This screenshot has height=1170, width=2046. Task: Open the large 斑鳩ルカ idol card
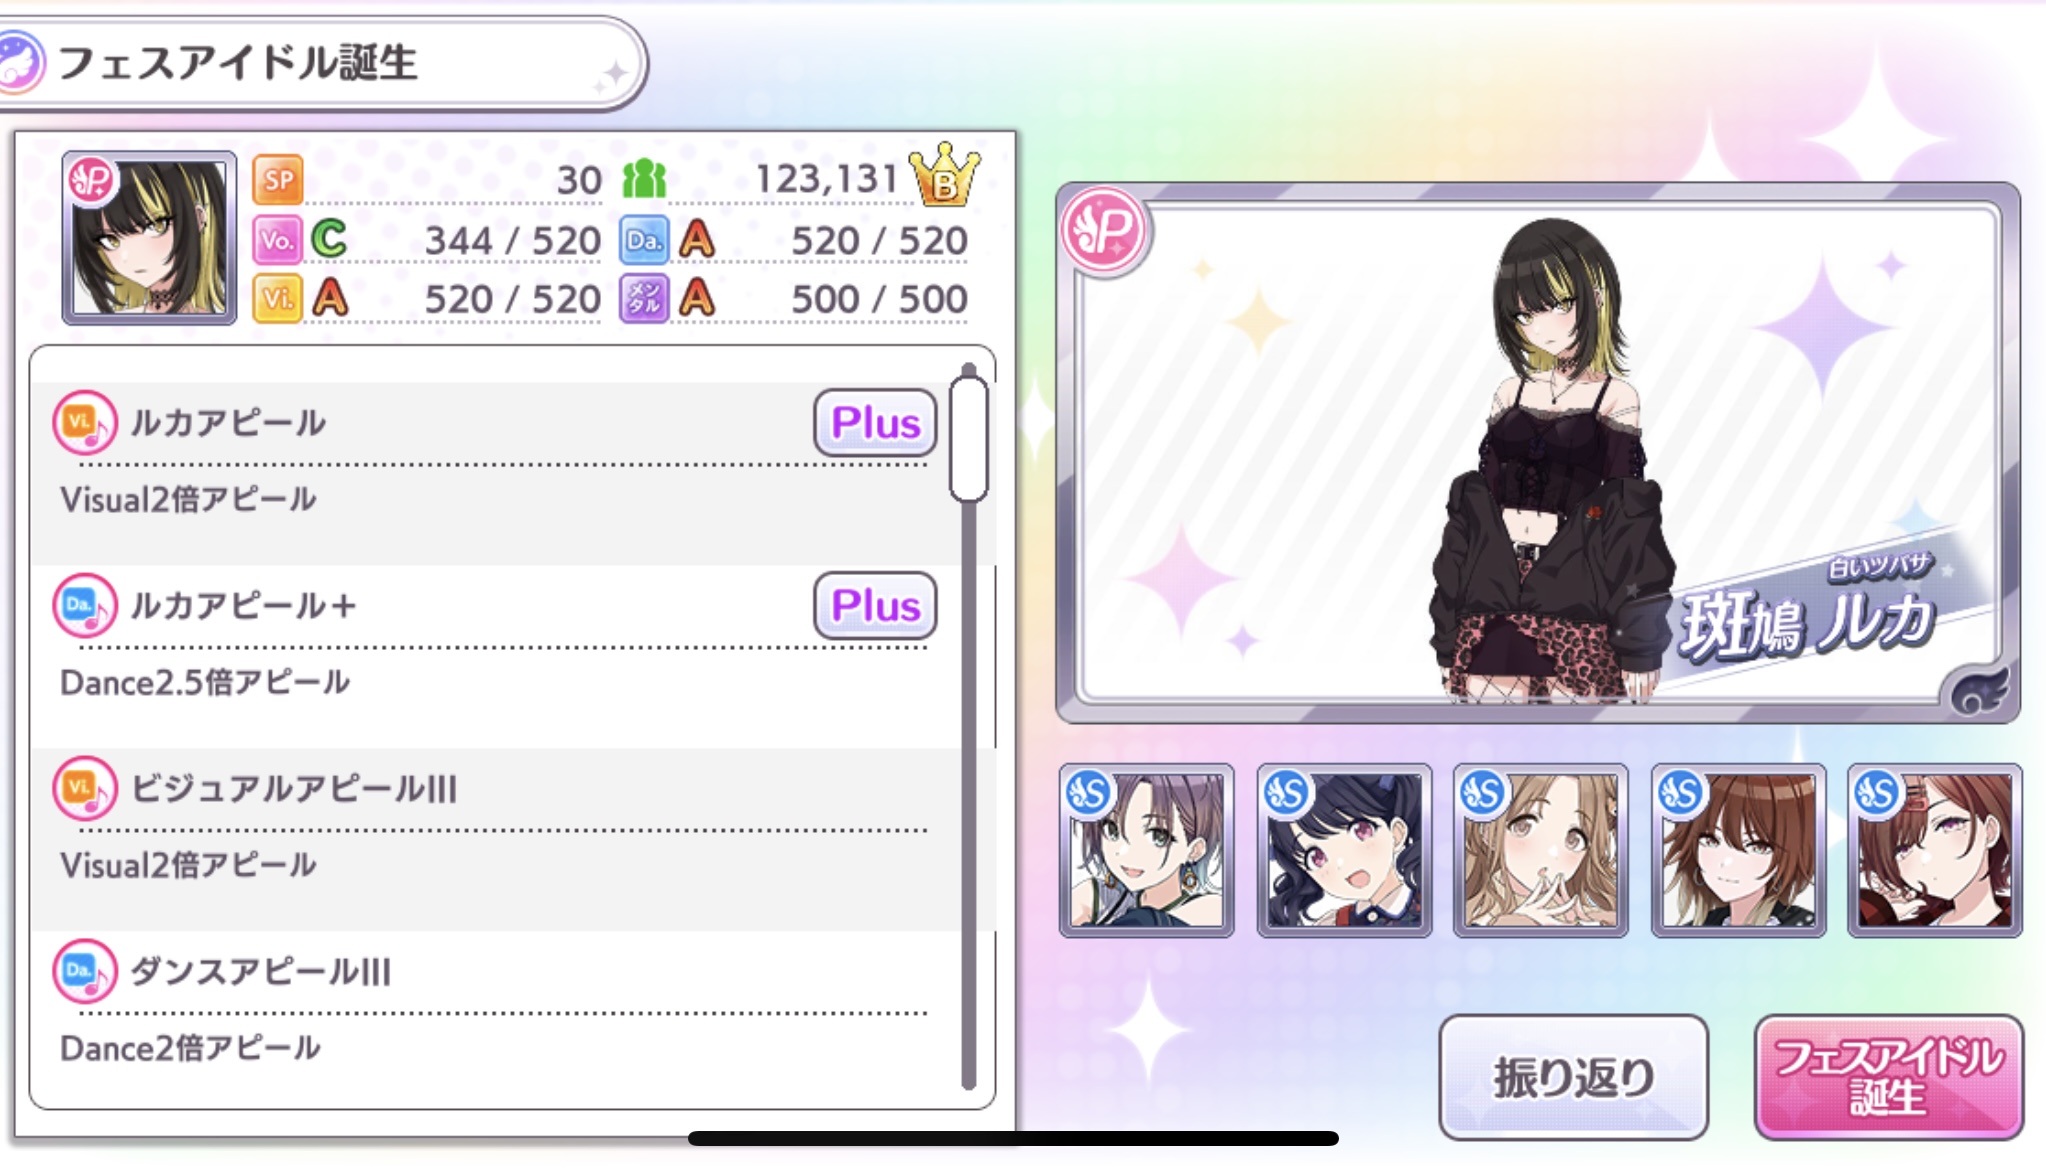coord(1538,453)
